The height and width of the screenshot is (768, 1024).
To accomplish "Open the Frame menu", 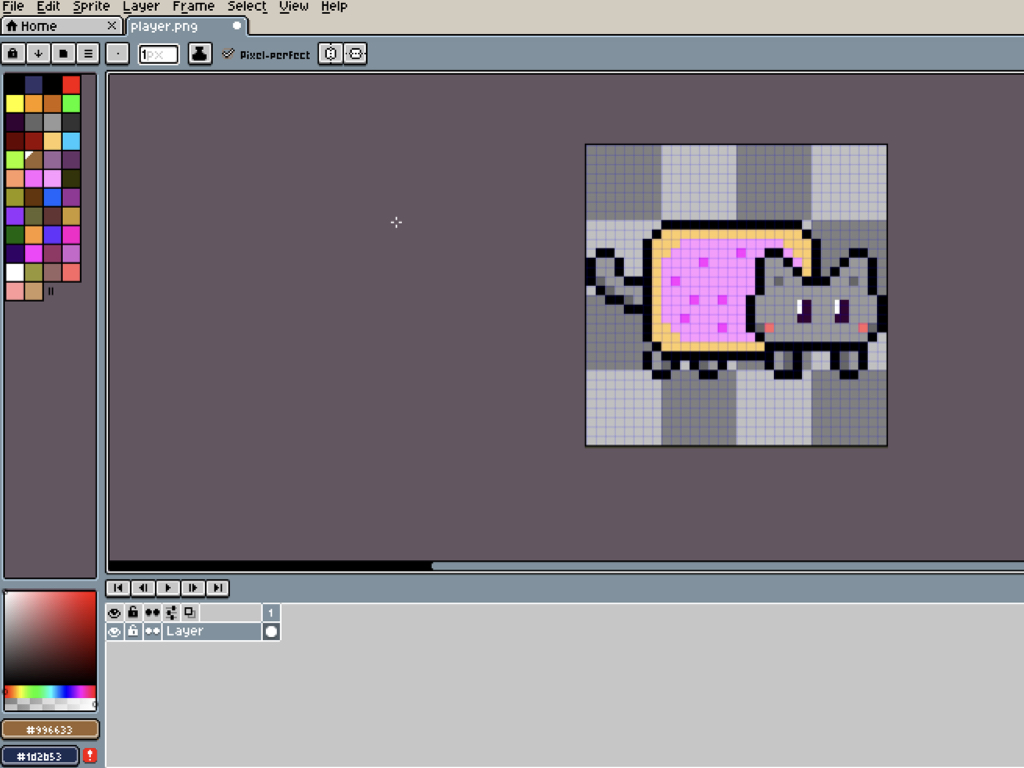I will [x=193, y=7].
